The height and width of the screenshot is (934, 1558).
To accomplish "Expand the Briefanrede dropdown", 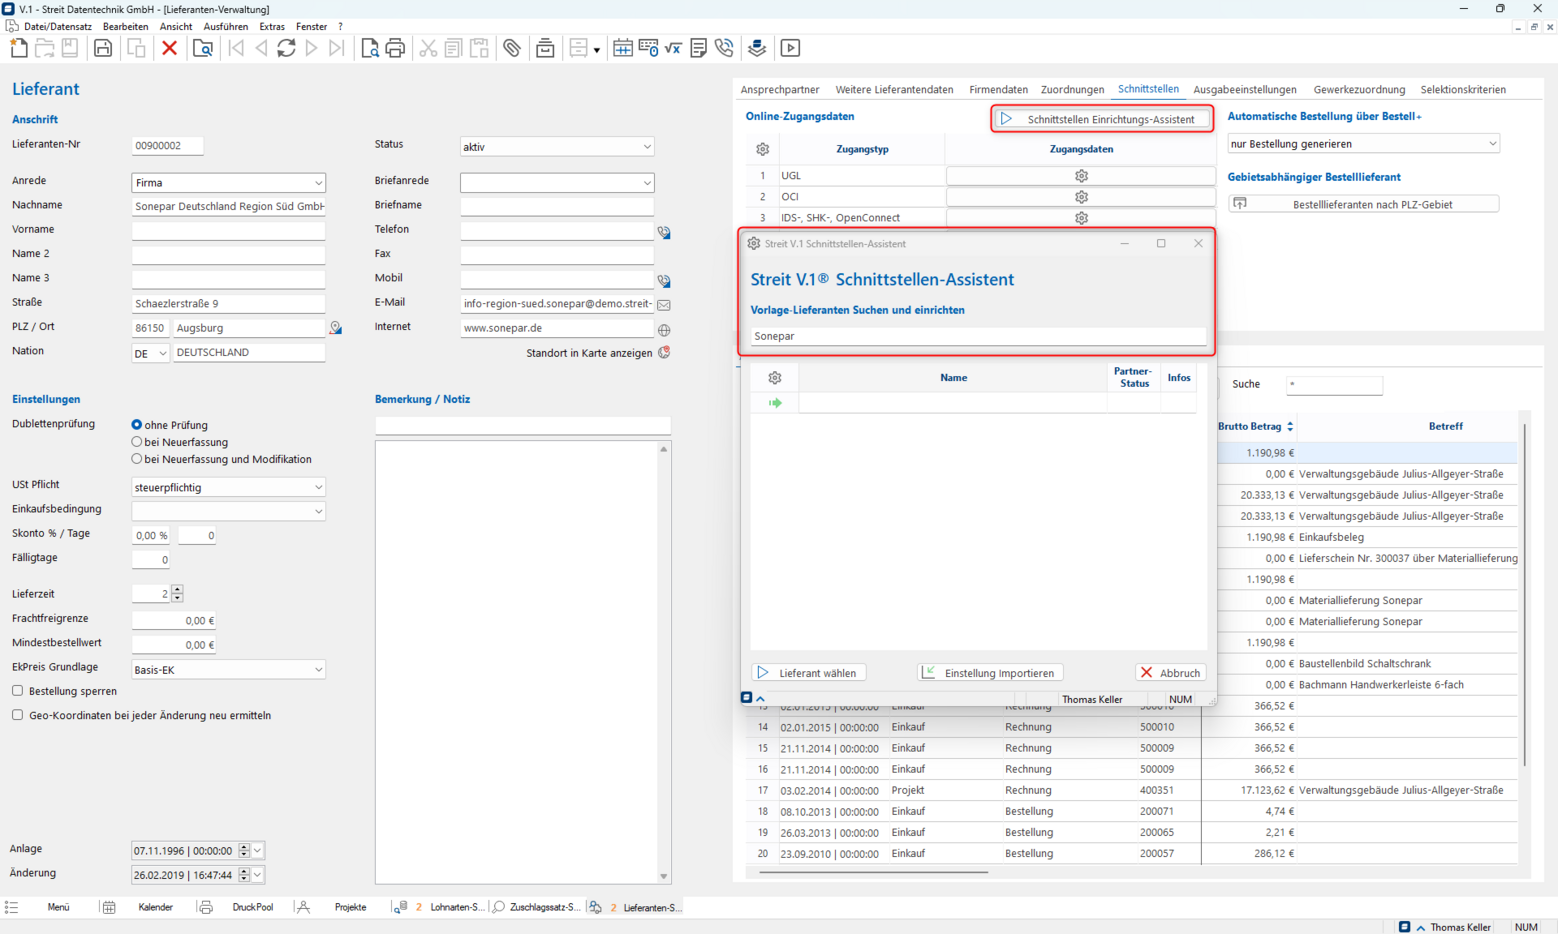I will [557, 183].
